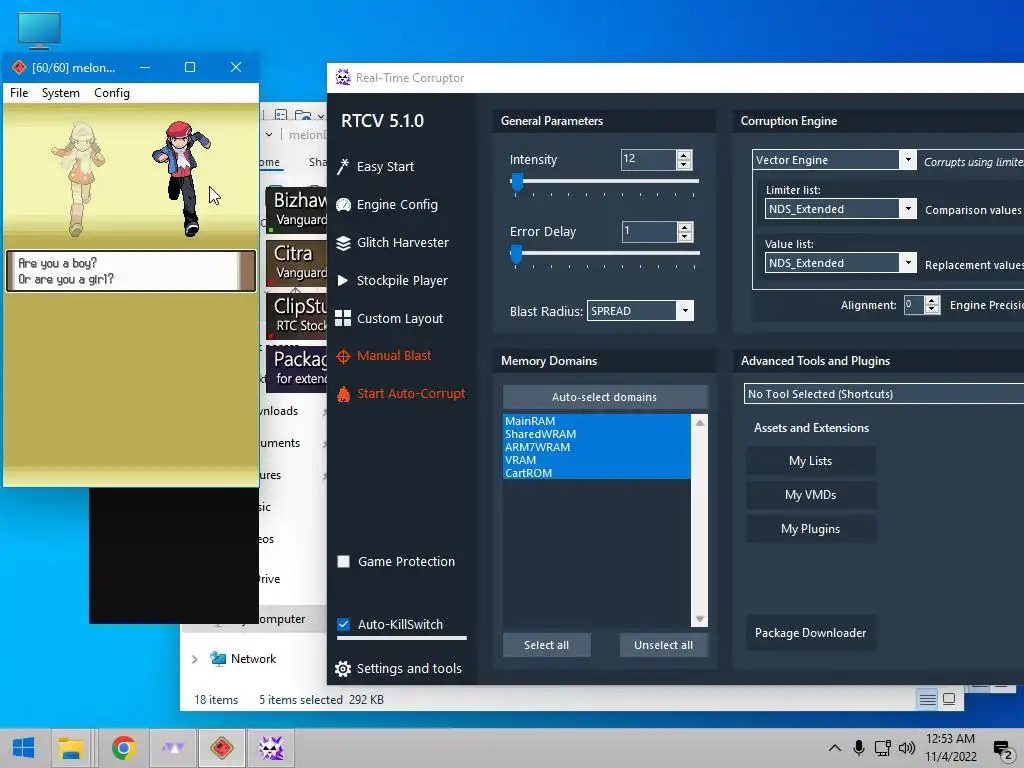Select CartROM memory domain
Screen dimensions: 1024x768
point(596,473)
